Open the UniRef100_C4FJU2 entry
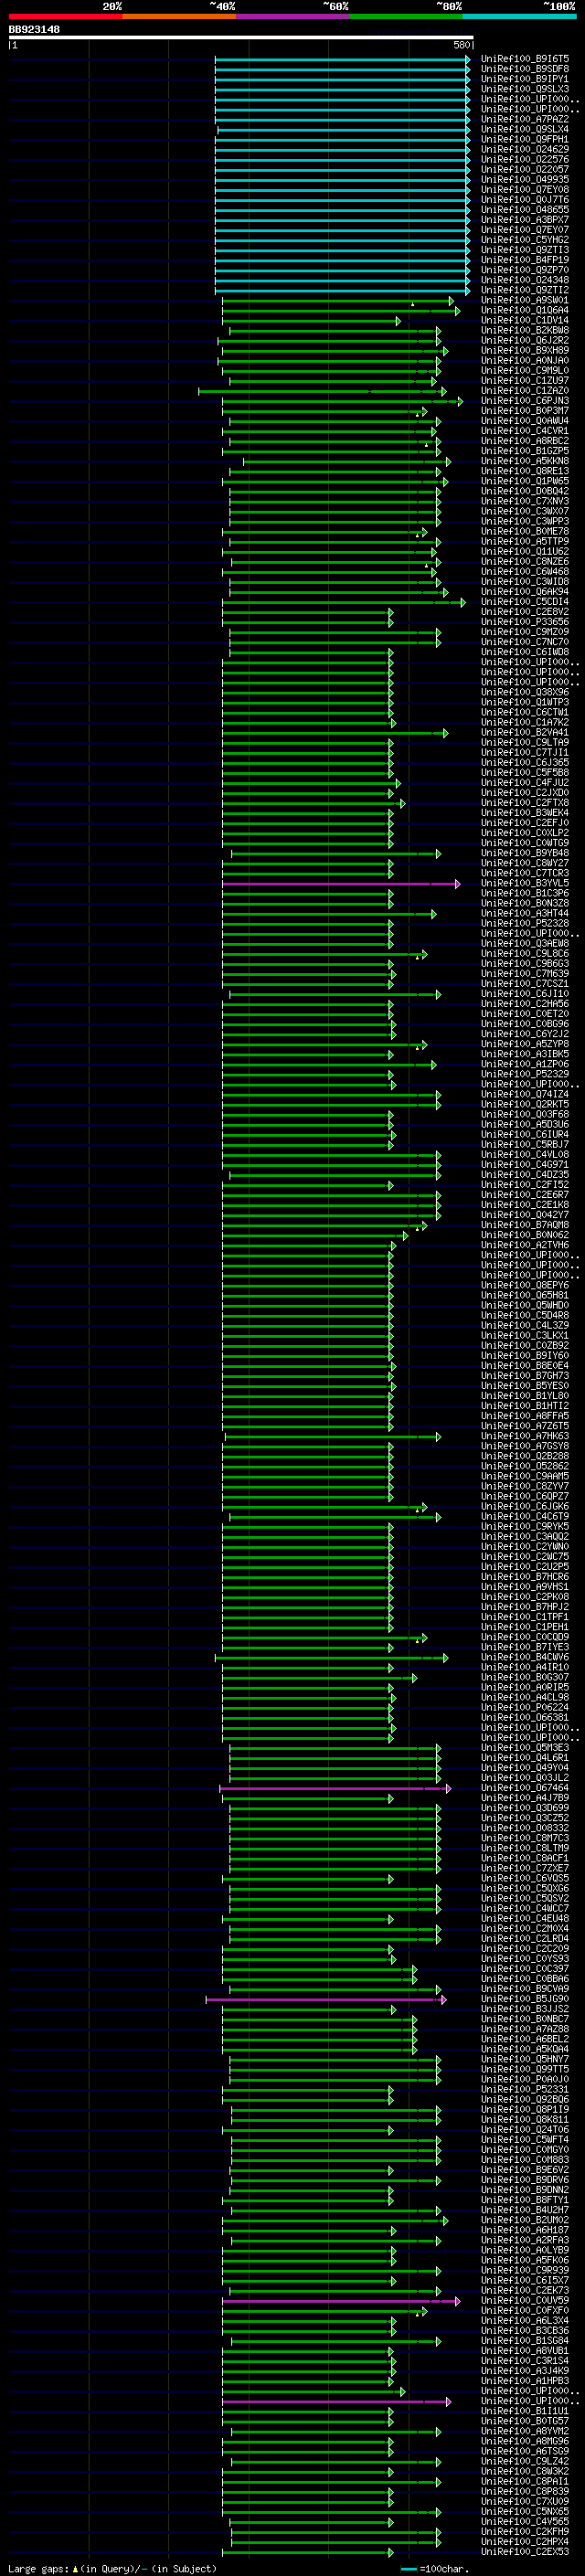Image resolution: width=585 pixels, height=2576 pixels. tap(525, 783)
